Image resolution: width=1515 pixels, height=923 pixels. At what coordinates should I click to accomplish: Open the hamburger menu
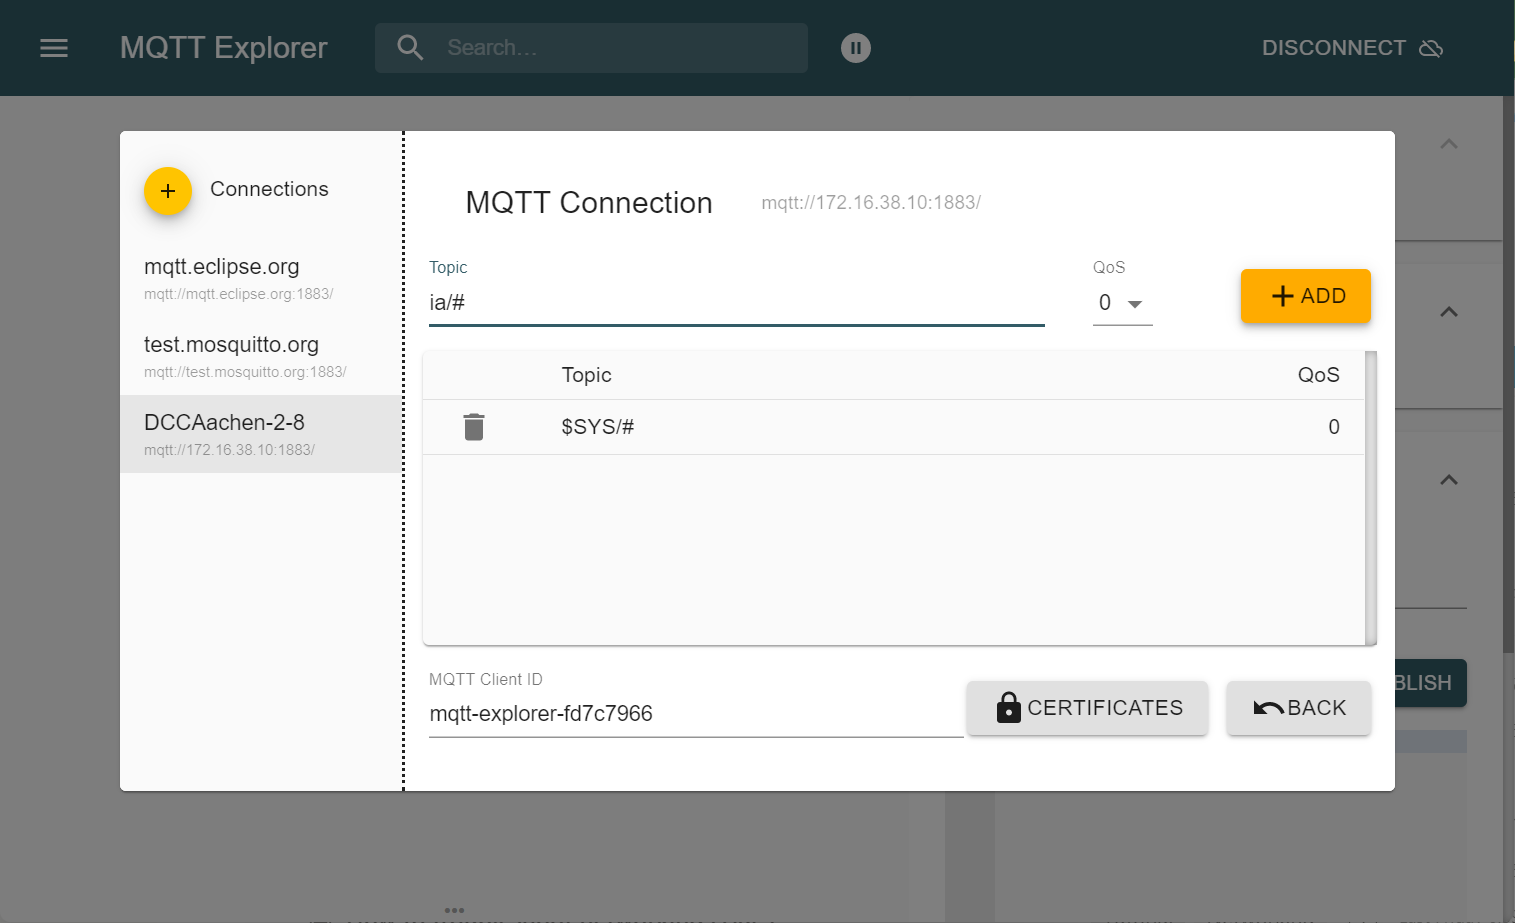pos(54,48)
